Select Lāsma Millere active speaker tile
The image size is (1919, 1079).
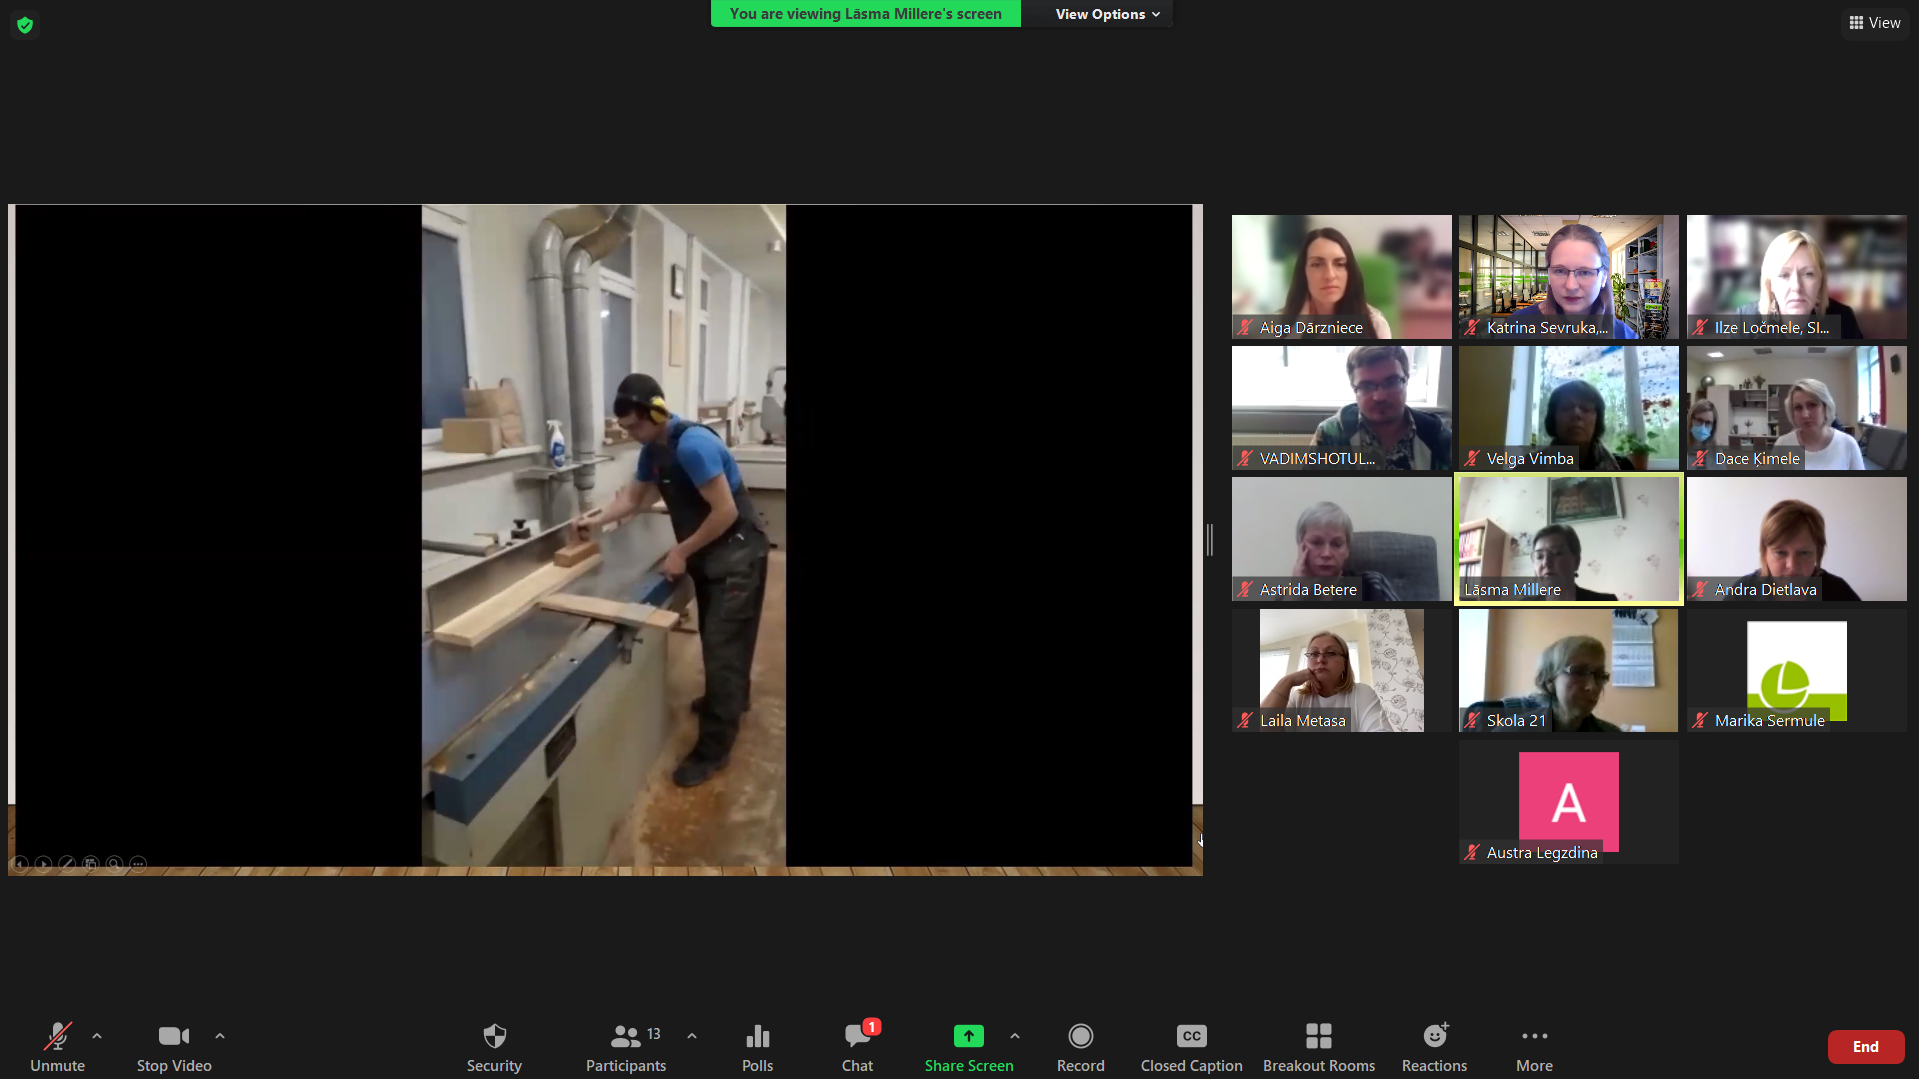coord(1568,539)
